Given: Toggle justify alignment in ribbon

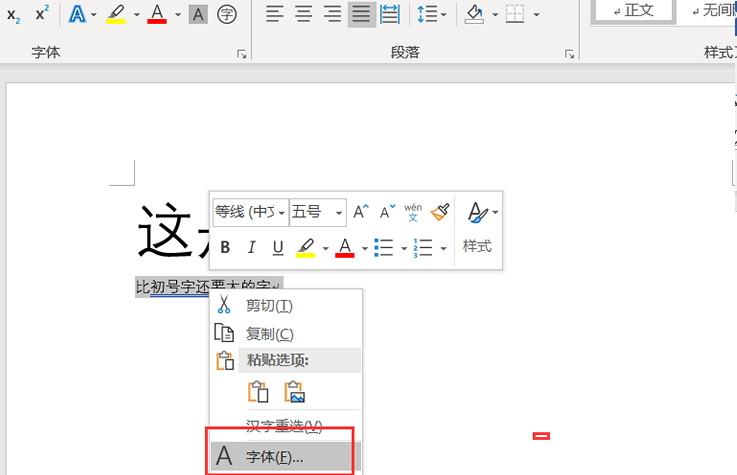Looking at the screenshot, I should tap(361, 14).
